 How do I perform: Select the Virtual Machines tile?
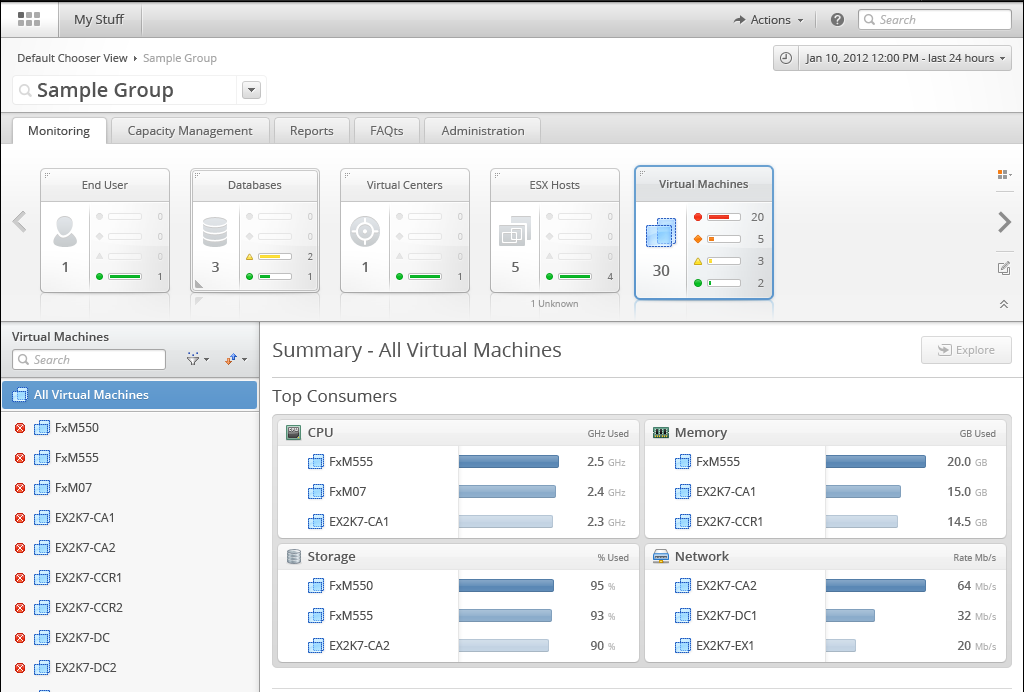click(x=704, y=232)
